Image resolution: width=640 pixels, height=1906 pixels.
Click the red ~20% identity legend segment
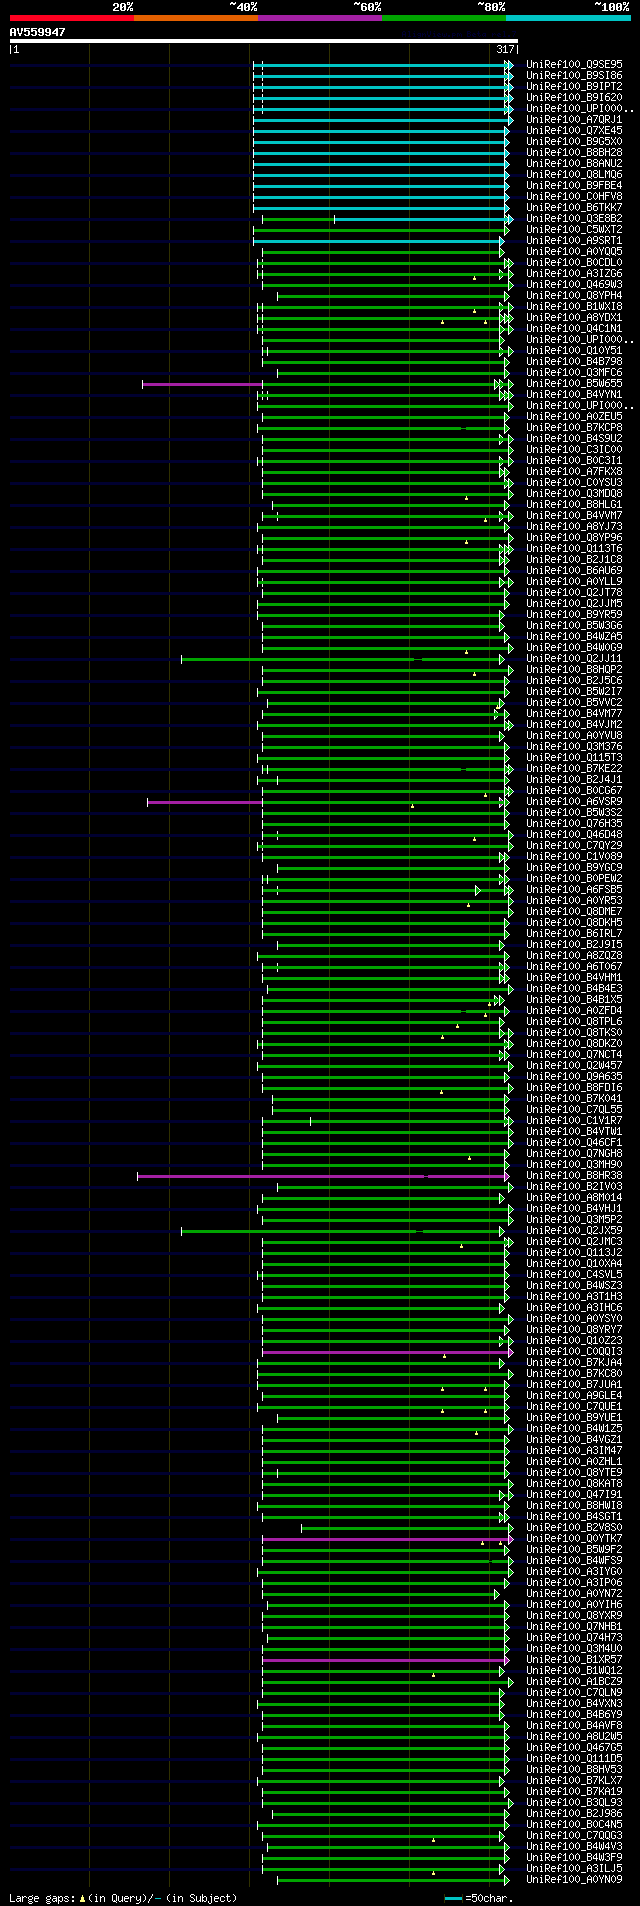pos(72,18)
